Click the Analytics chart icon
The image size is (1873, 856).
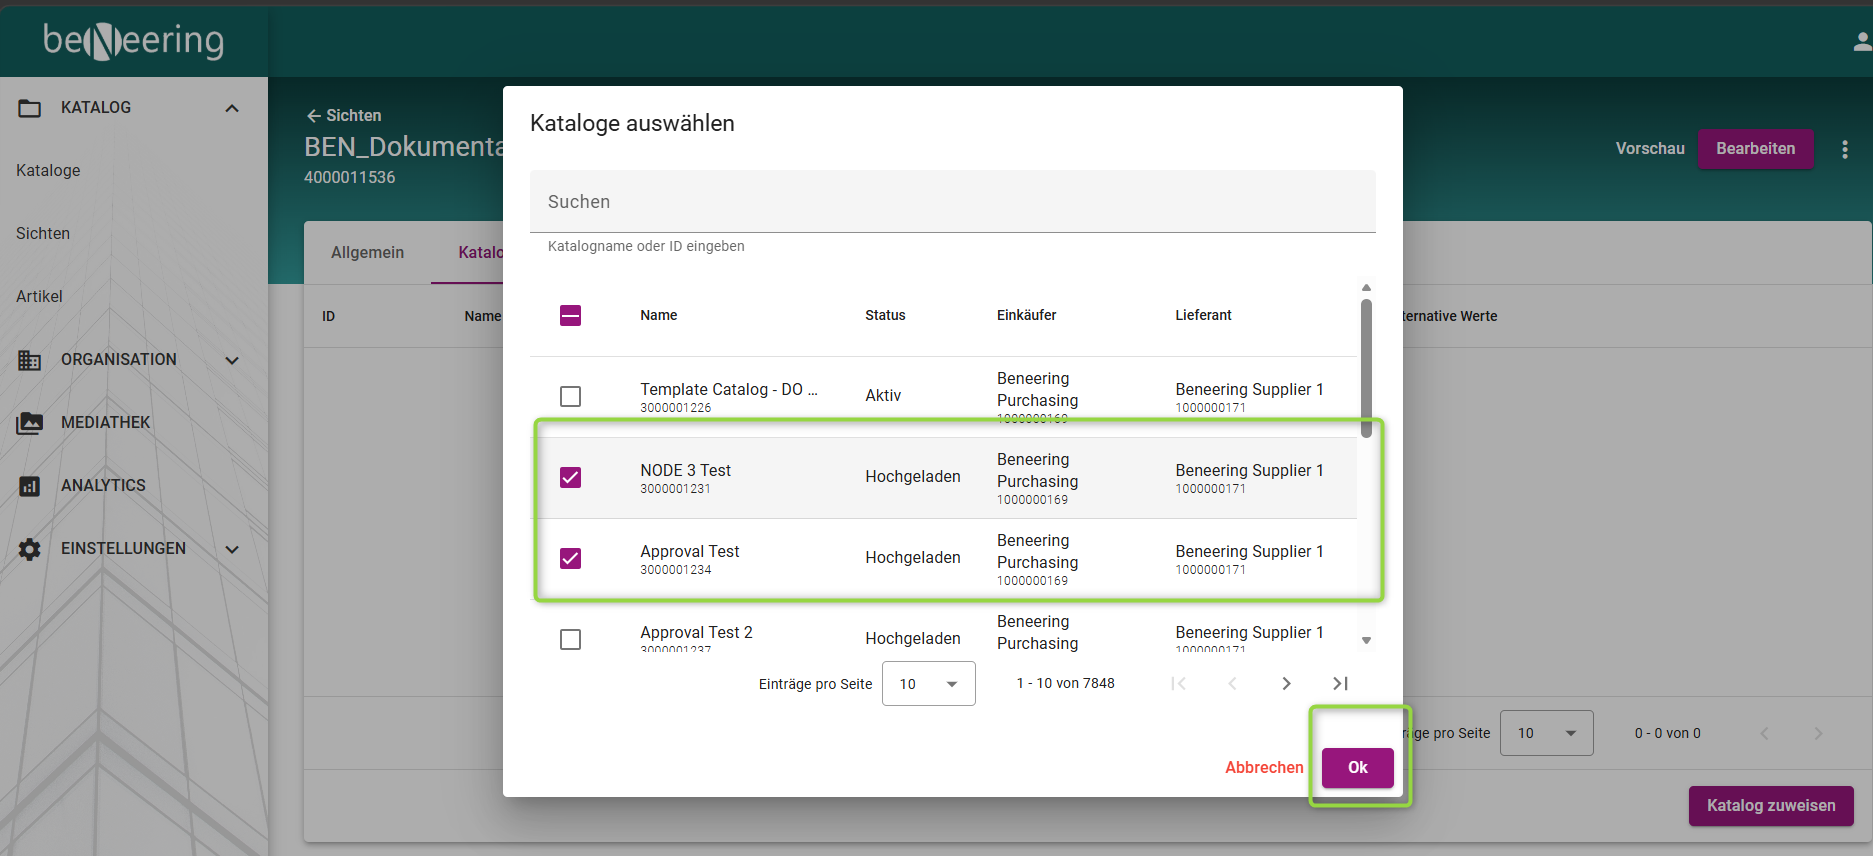30,486
